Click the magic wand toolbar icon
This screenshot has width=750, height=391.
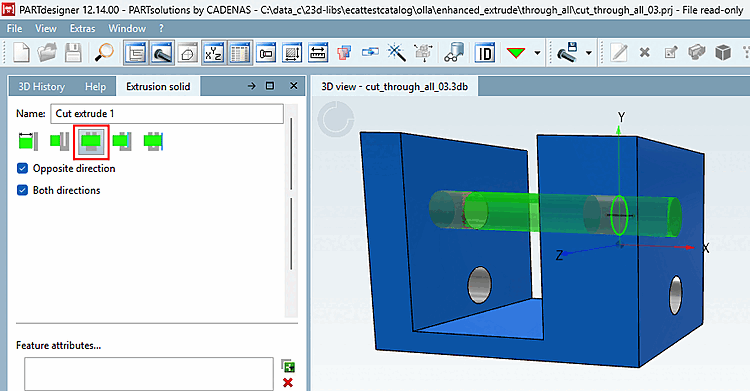397,53
